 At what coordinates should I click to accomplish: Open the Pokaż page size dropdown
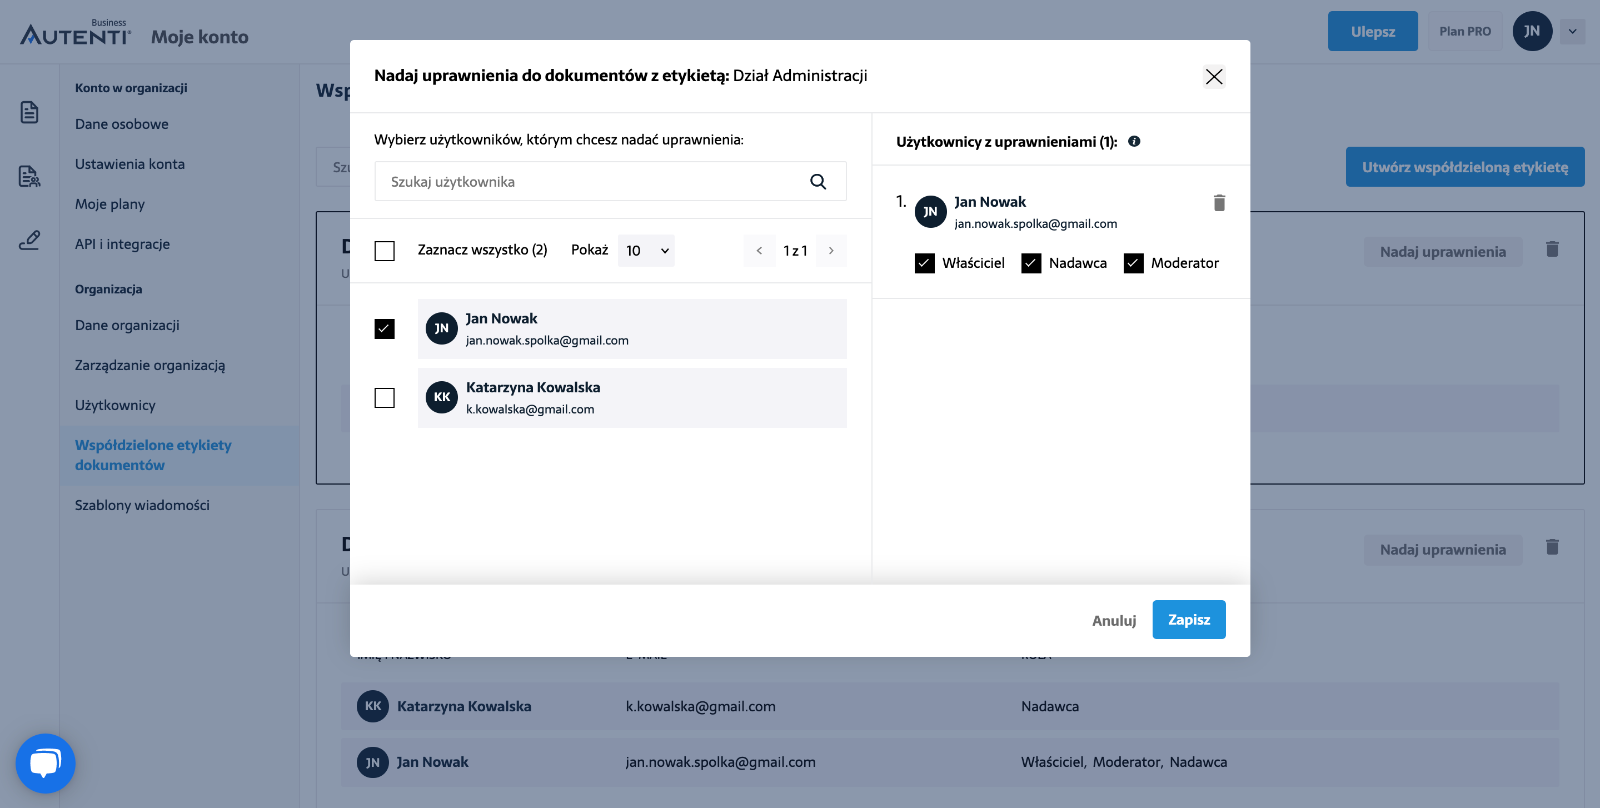[x=646, y=251]
